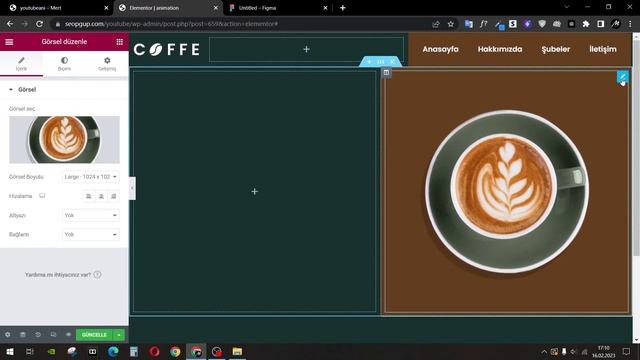Open the Görsel Boyutu size dropdown
Screen dimensions: 640x360
pyautogui.click(x=91, y=177)
